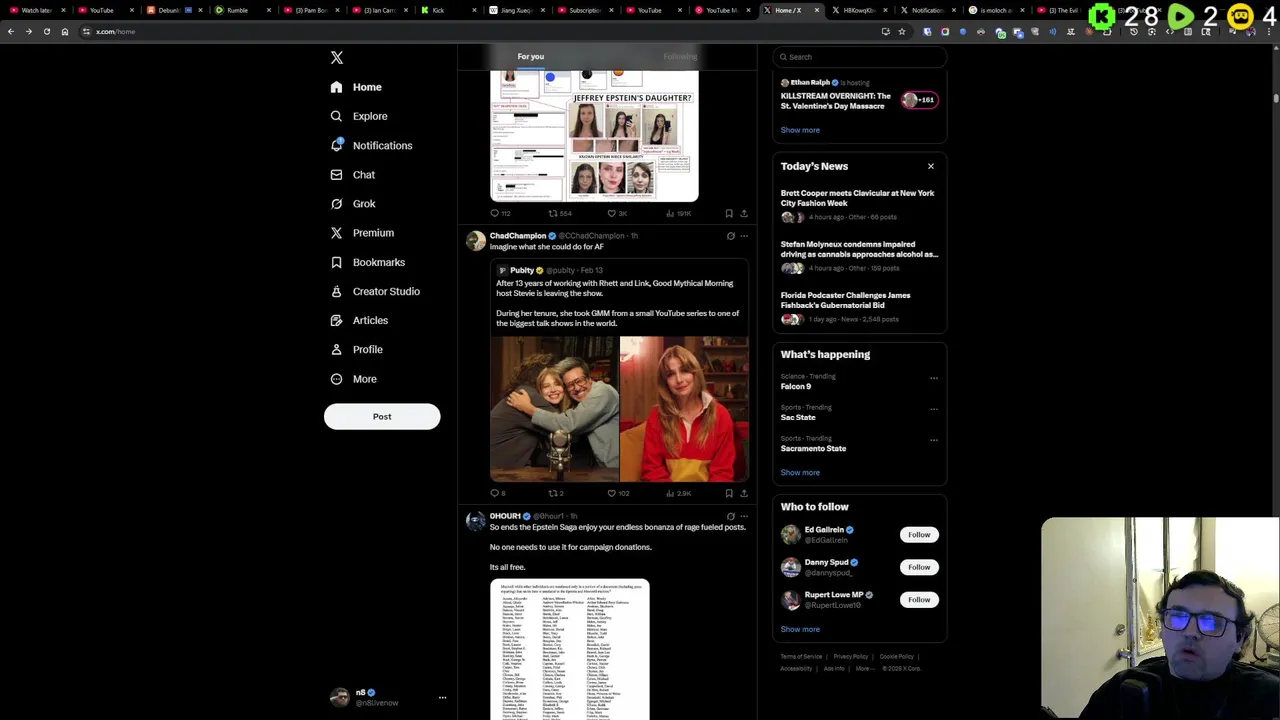This screenshot has height=720, width=1280.
Task: Click the Post button
Action: 382,417
